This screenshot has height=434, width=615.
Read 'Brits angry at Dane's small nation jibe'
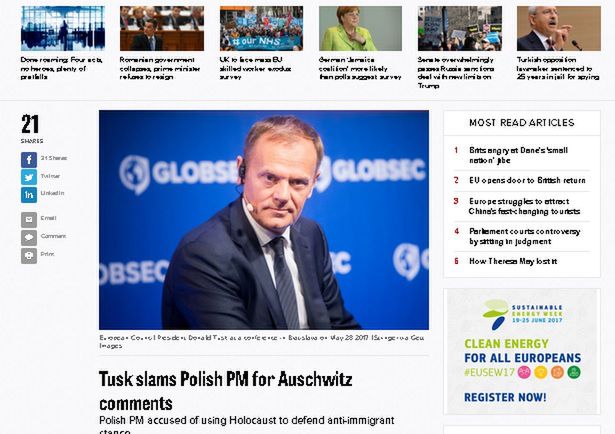[x=518, y=155]
